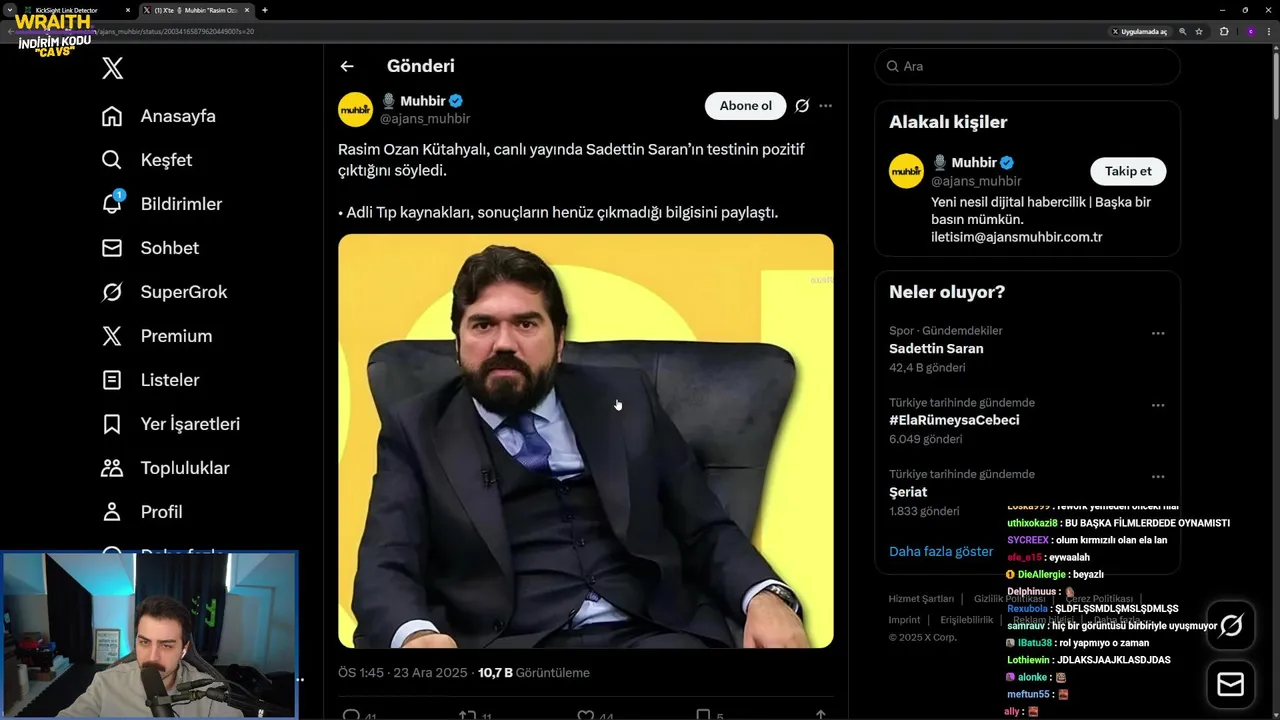Open the Anasayfa home icon
1280x720 pixels.
(x=113, y=116)
